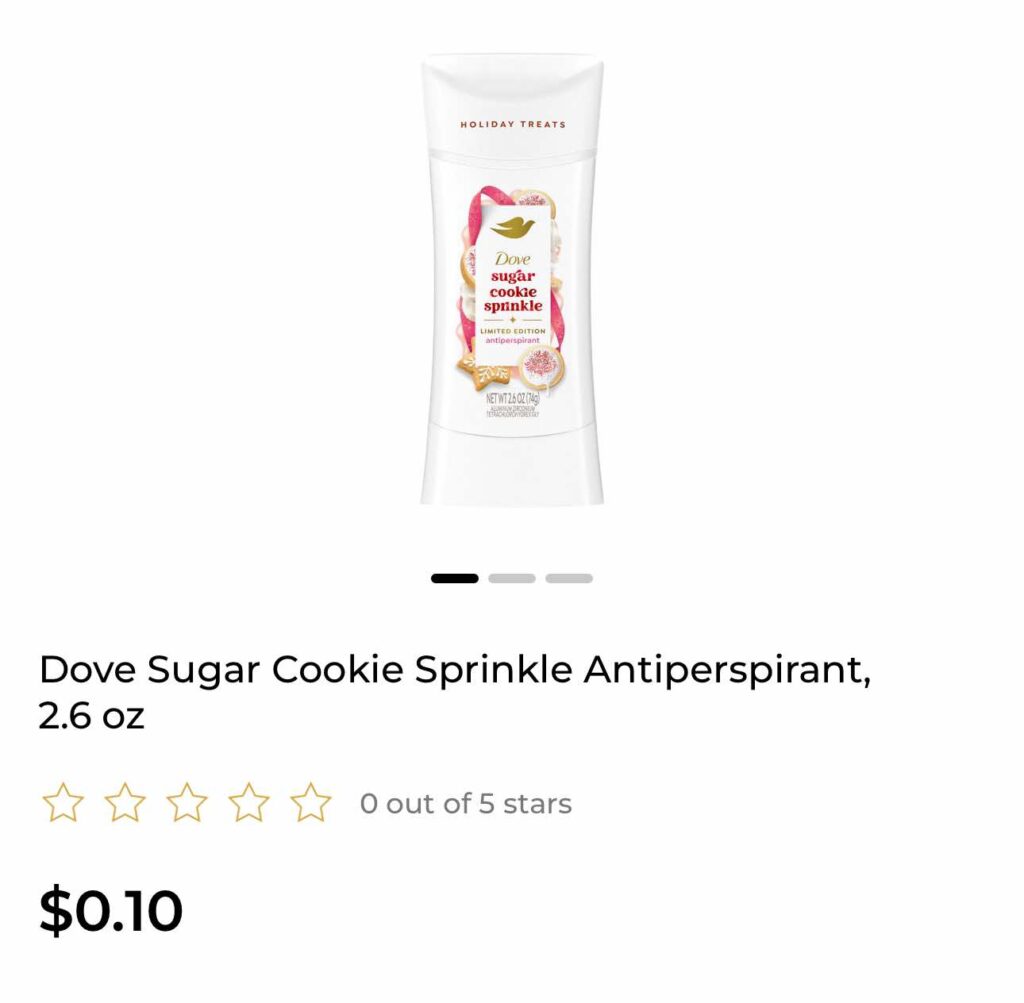Click the Holiday Treats label on the cap
The image size is (1024, 1003).
point(513,124)
